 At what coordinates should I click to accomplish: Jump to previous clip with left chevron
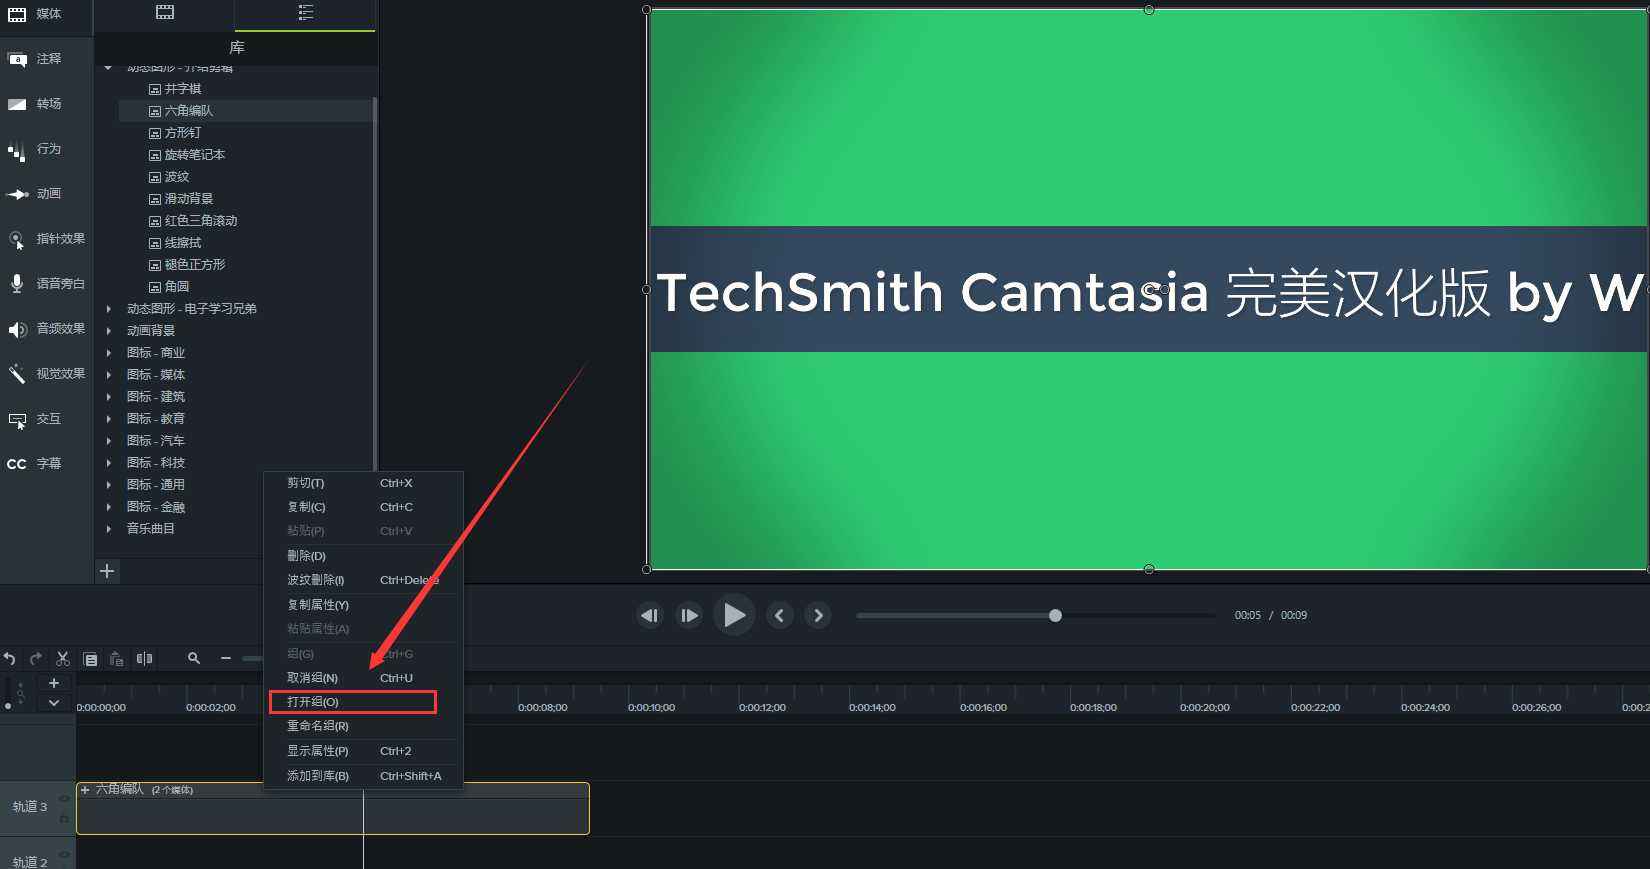[780, 615]
